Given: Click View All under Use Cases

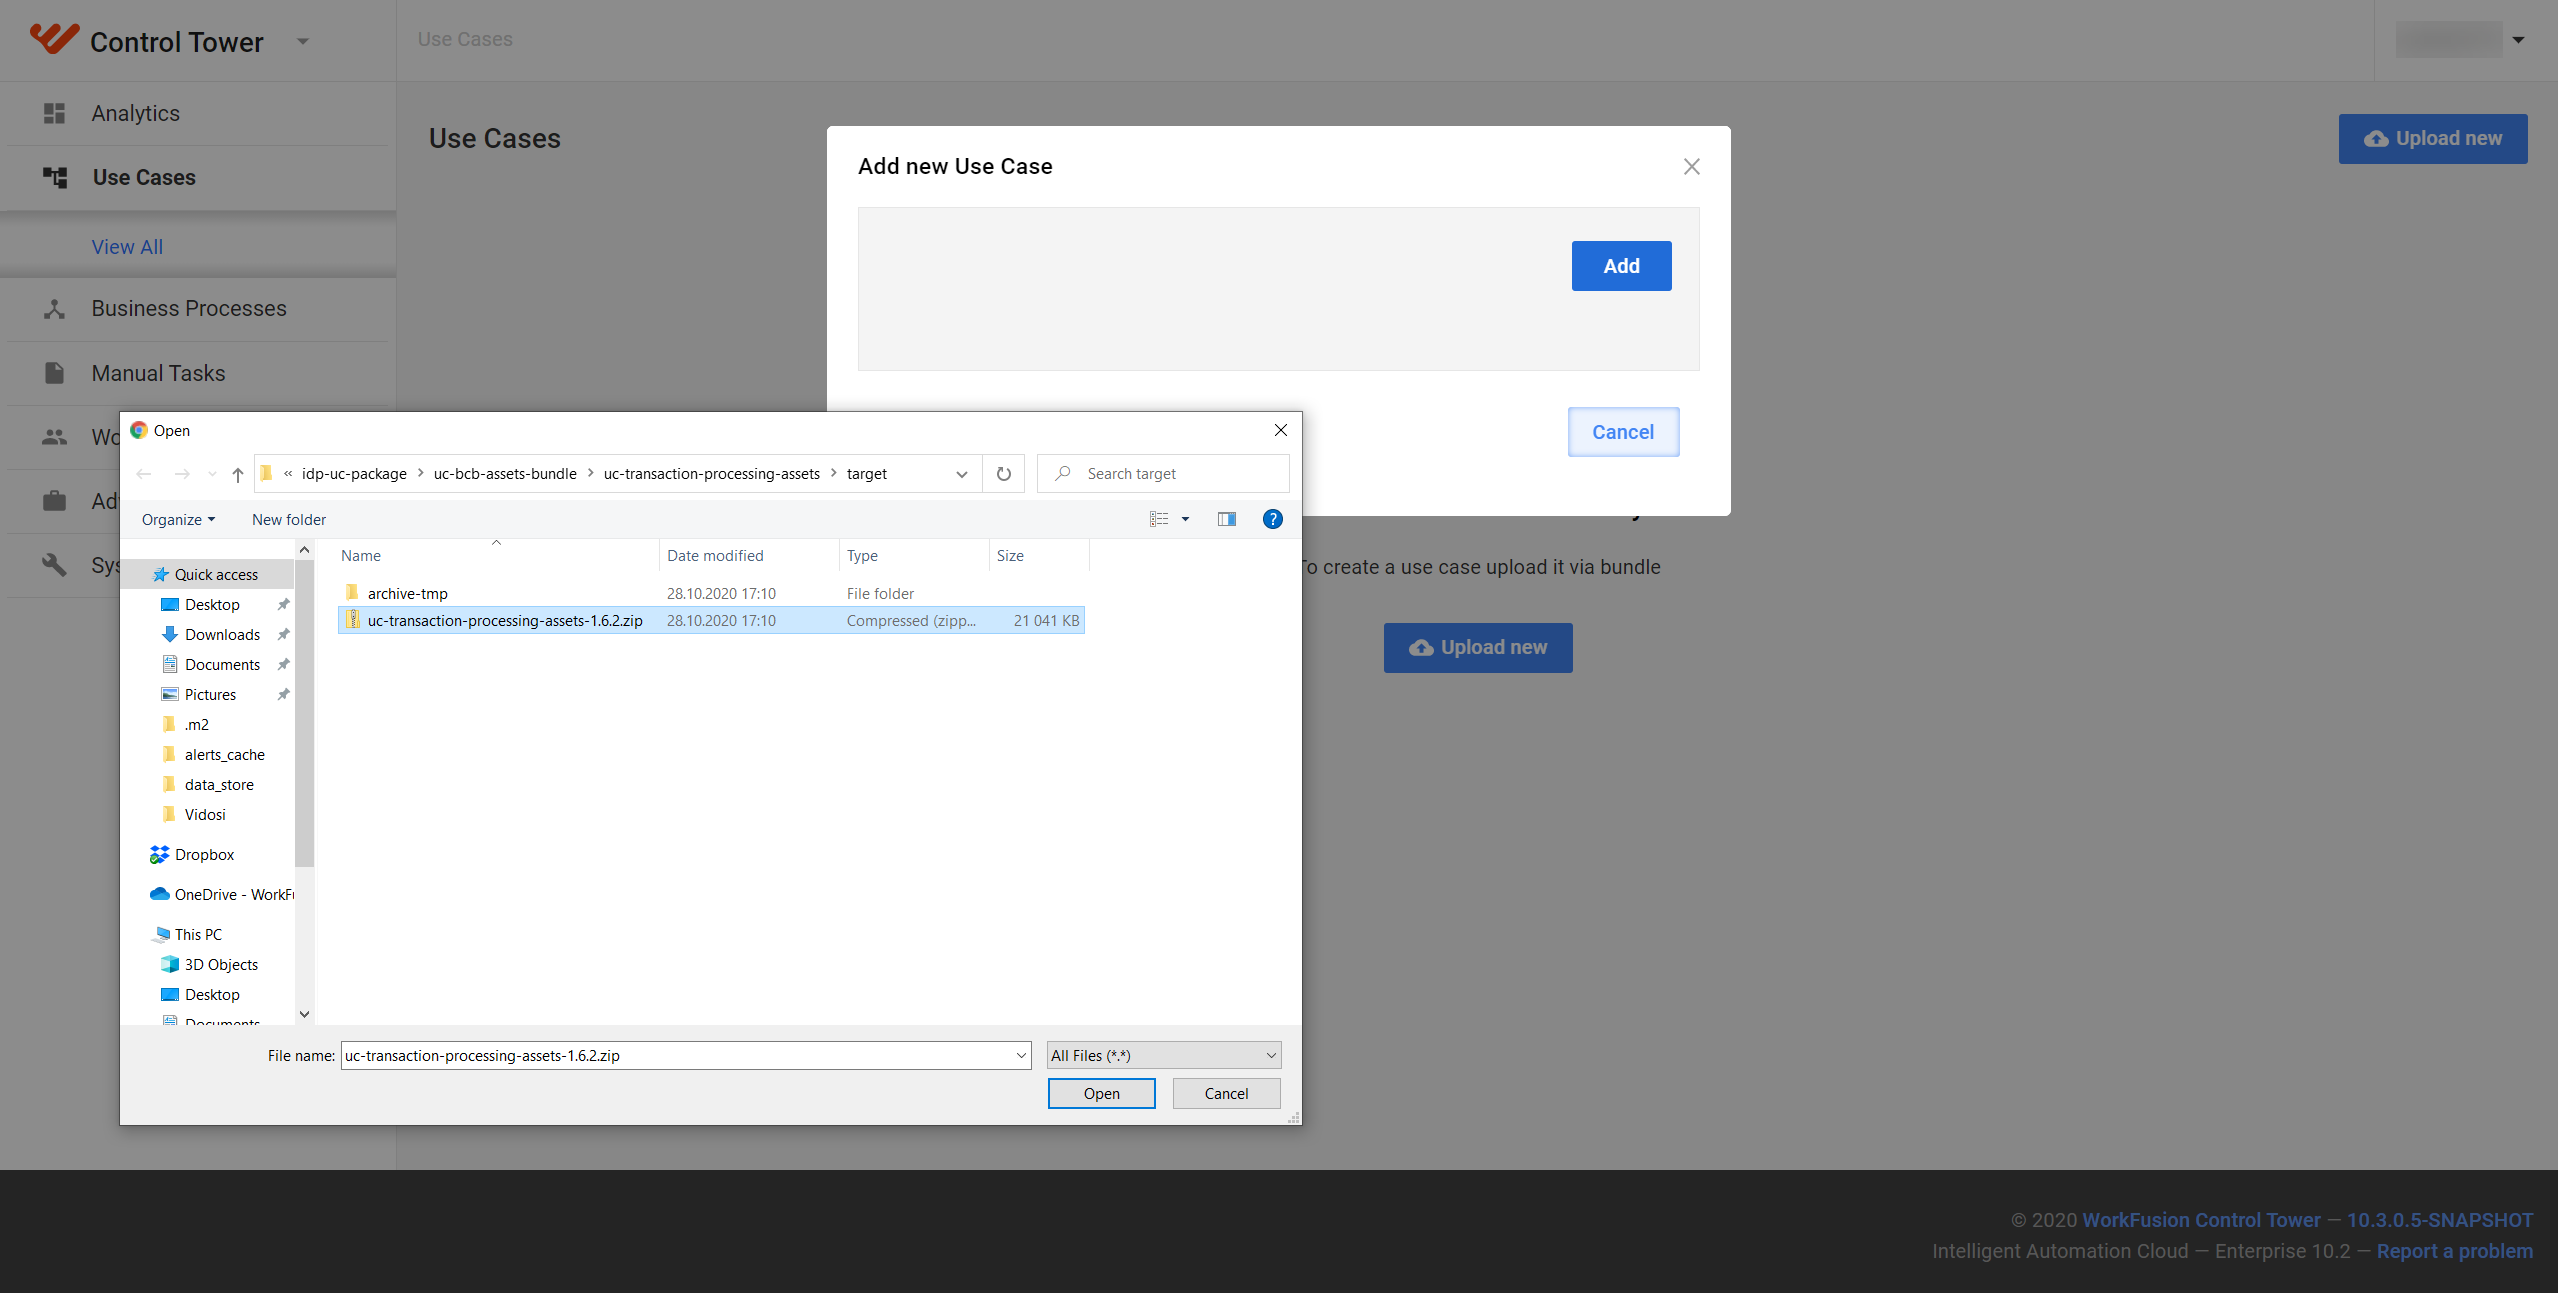Looking at the screenshot, I should [127, 247].
